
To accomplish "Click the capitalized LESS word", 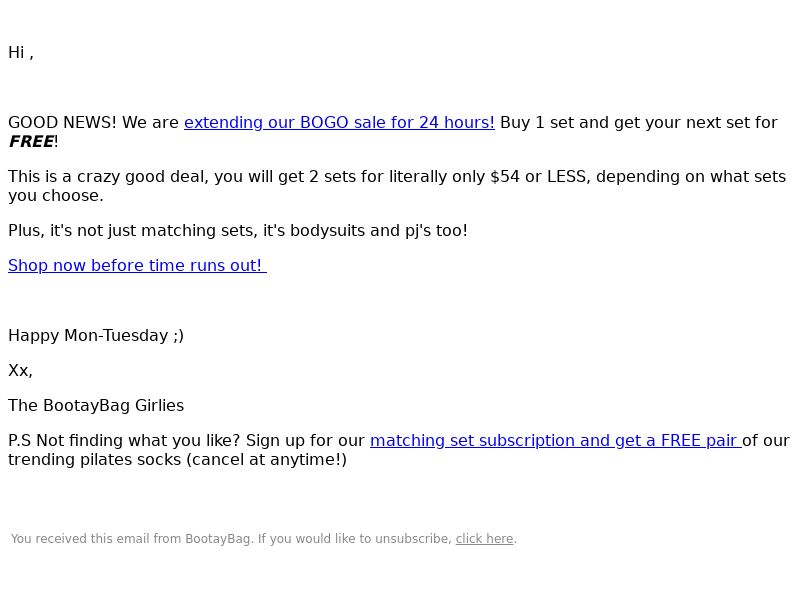I will pyautogui.click(x=566, y=177).
